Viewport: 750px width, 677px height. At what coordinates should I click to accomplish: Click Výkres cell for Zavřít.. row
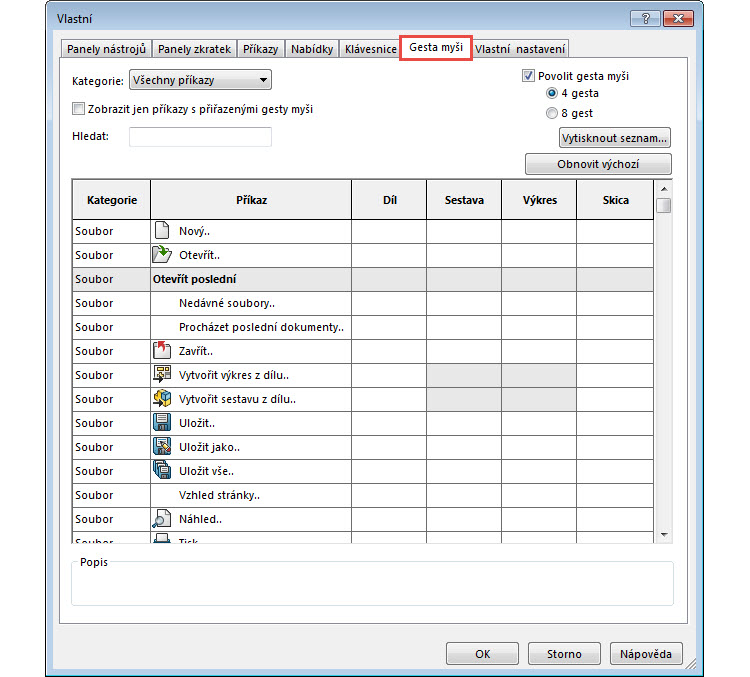[x=539, y=351]
